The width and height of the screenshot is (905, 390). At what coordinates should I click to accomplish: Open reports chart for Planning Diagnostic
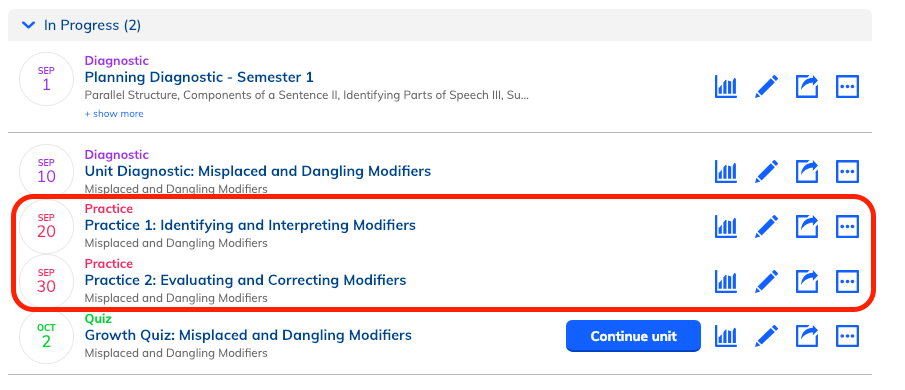726,87
